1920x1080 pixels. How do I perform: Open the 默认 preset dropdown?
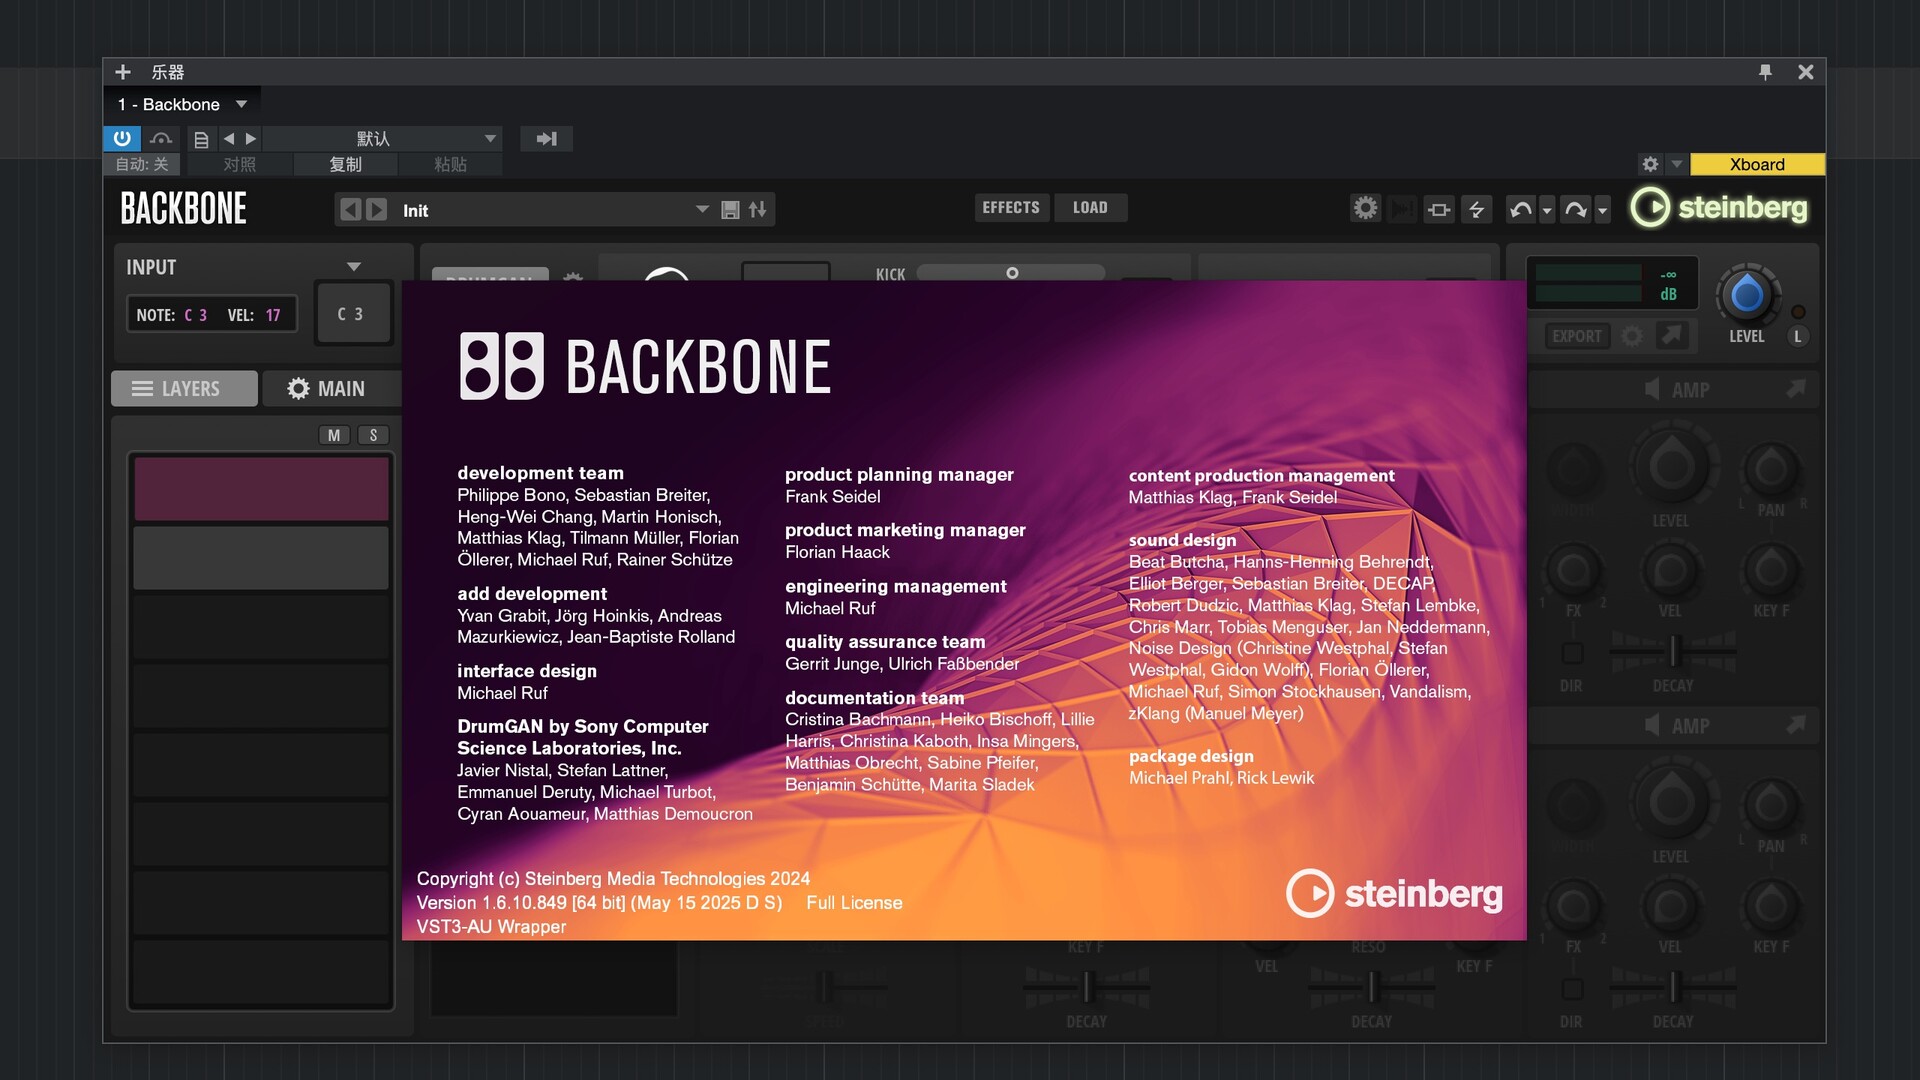(x=383, y=139)
